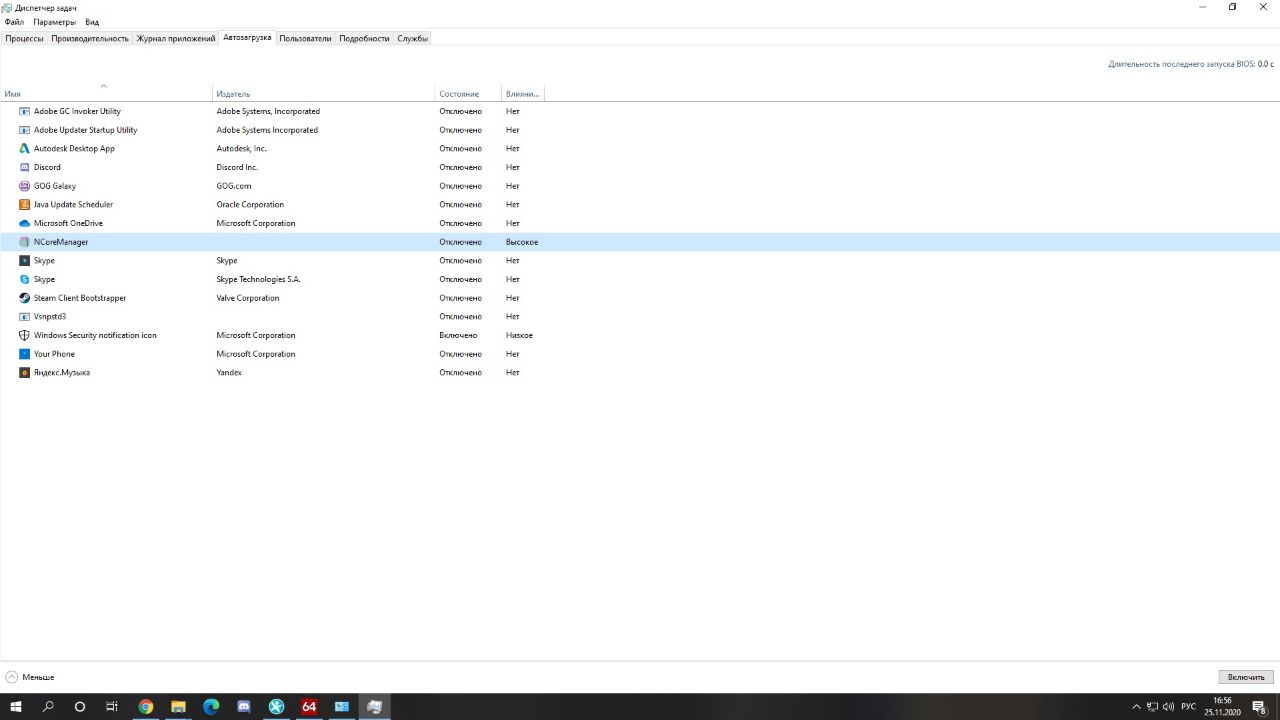This screenshot has width=1280, height=720.
Task: Sort by the Издатель column header
Action: click(324, 94)
